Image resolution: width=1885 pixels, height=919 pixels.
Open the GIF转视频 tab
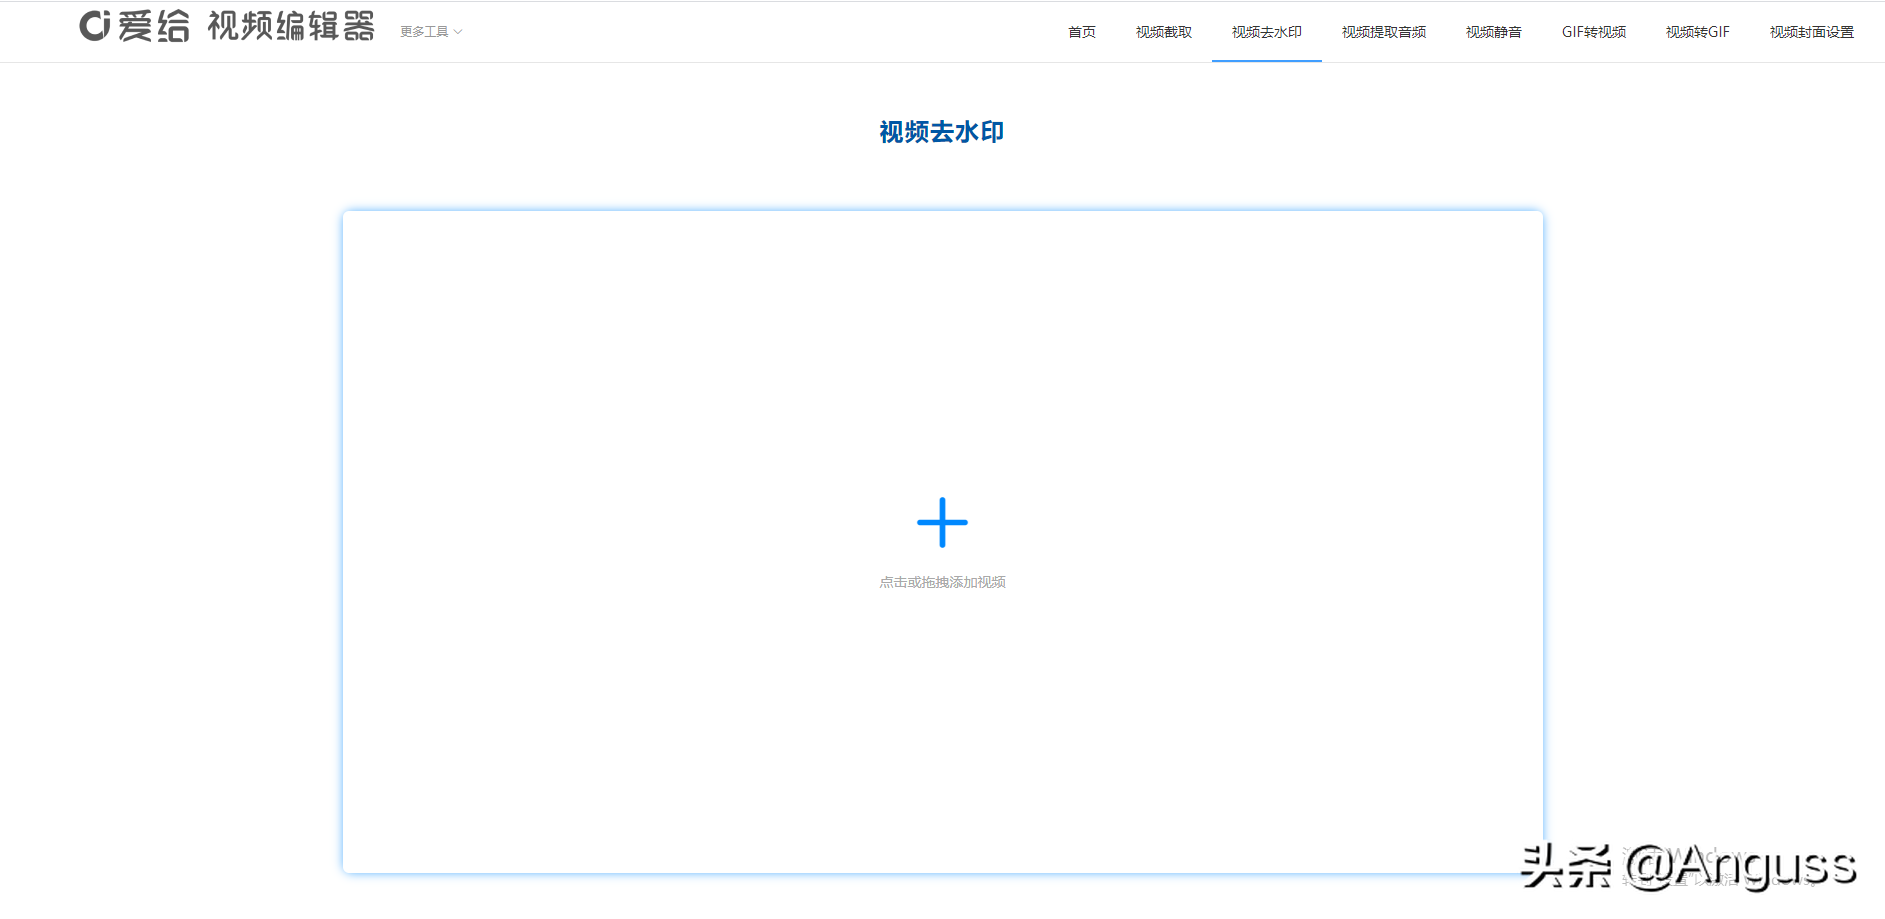pos(1593,32)
